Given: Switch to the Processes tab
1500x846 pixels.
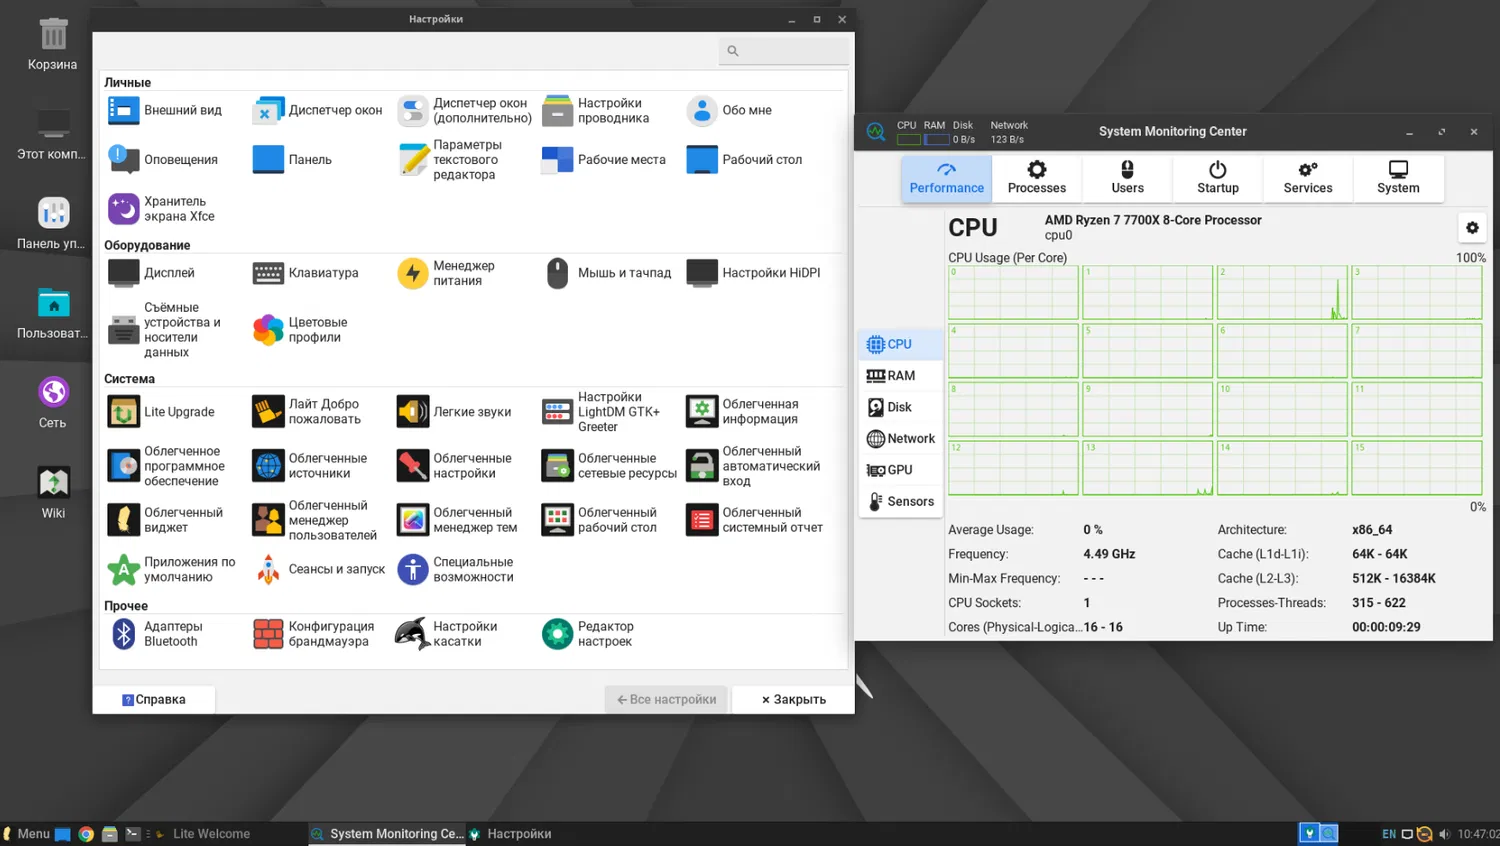Looking at the screenshot, I should coord(1037,178).
